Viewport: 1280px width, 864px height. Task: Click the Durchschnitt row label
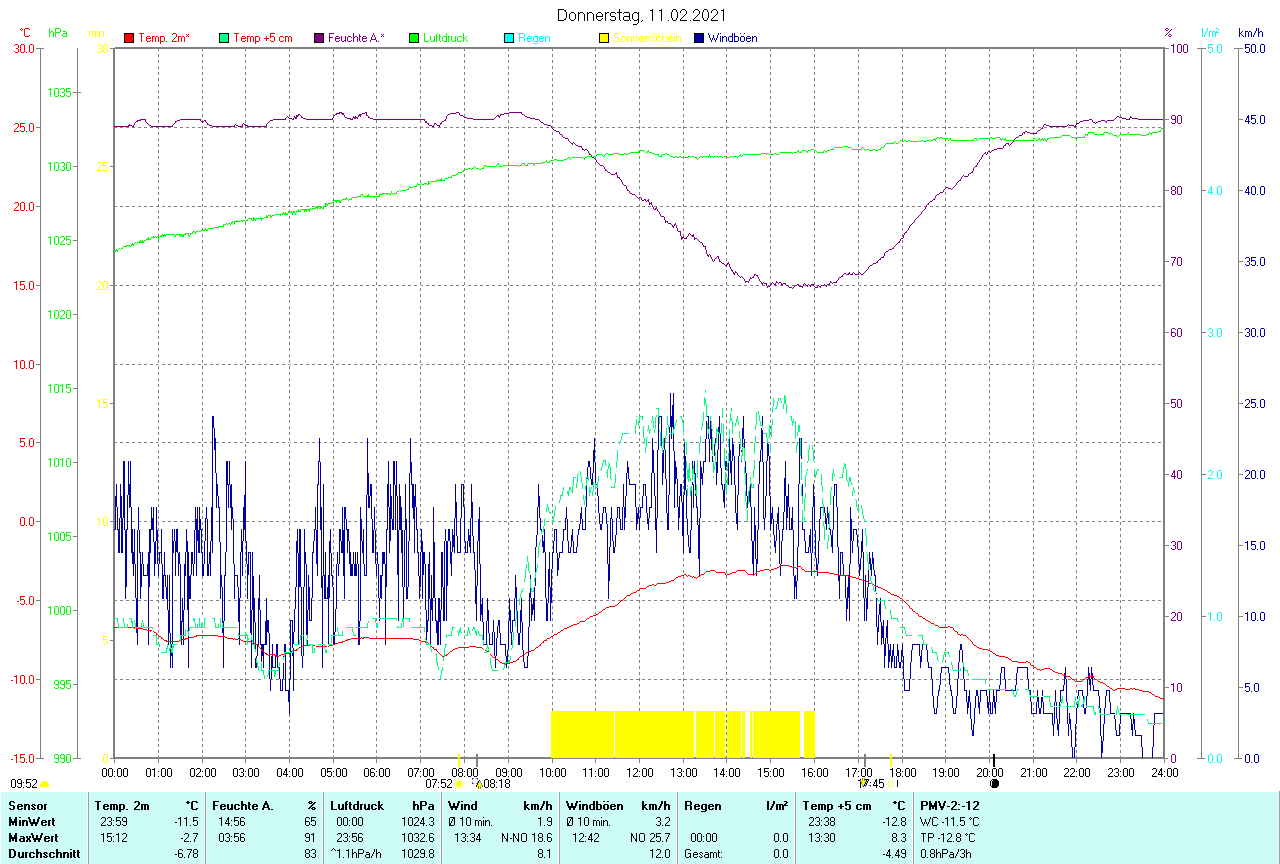click(42, 854)
